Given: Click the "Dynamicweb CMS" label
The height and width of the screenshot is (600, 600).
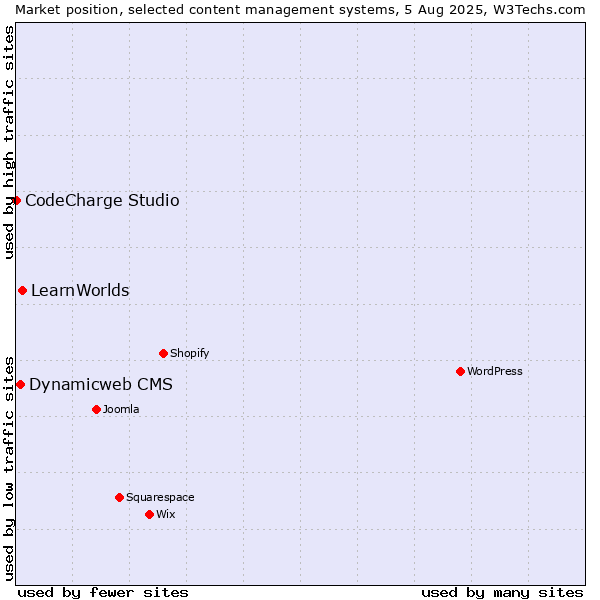Looking at the screenshot, I should pos(101,385).
